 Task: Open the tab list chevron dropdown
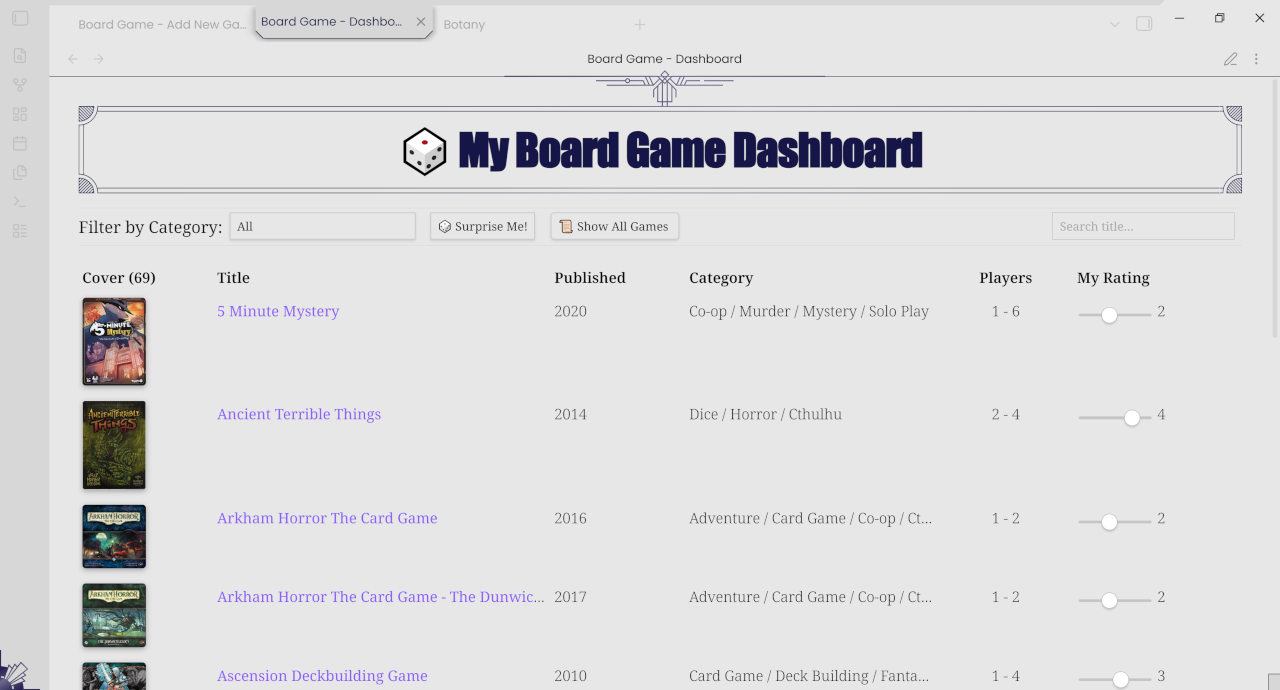point(1114,23)
